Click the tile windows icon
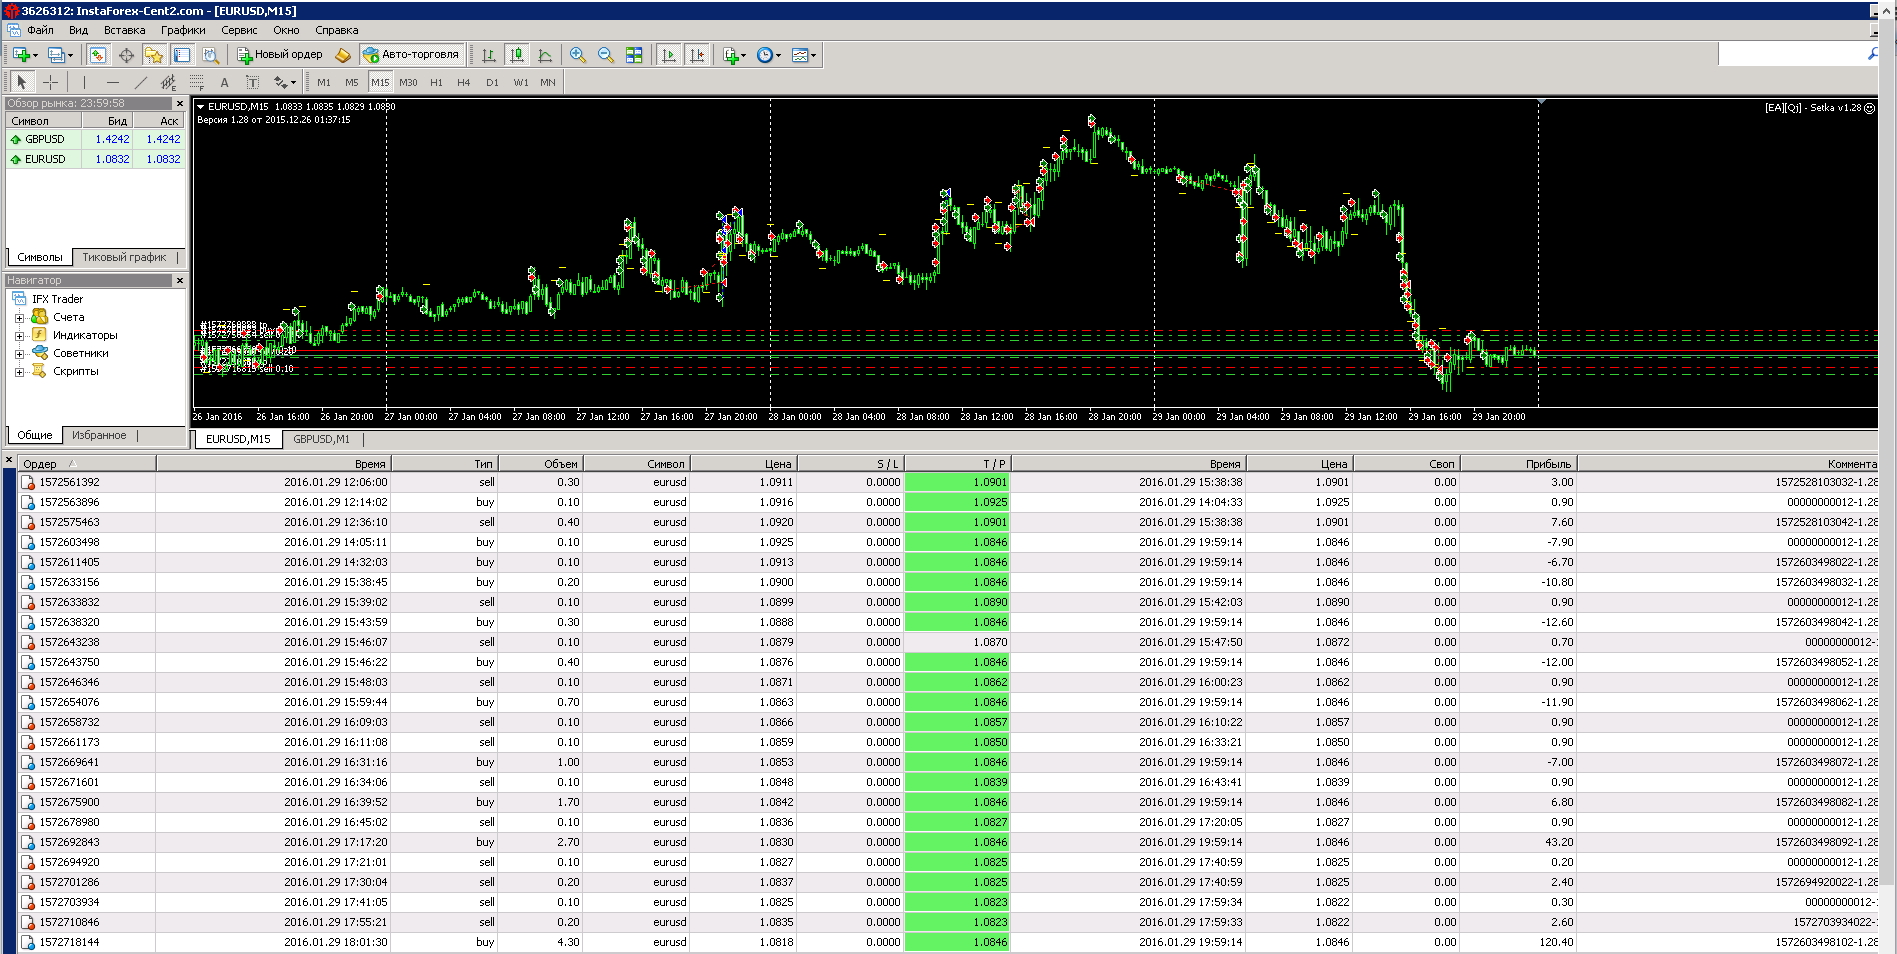1897x954 pixels. click(x=634, y=55)
